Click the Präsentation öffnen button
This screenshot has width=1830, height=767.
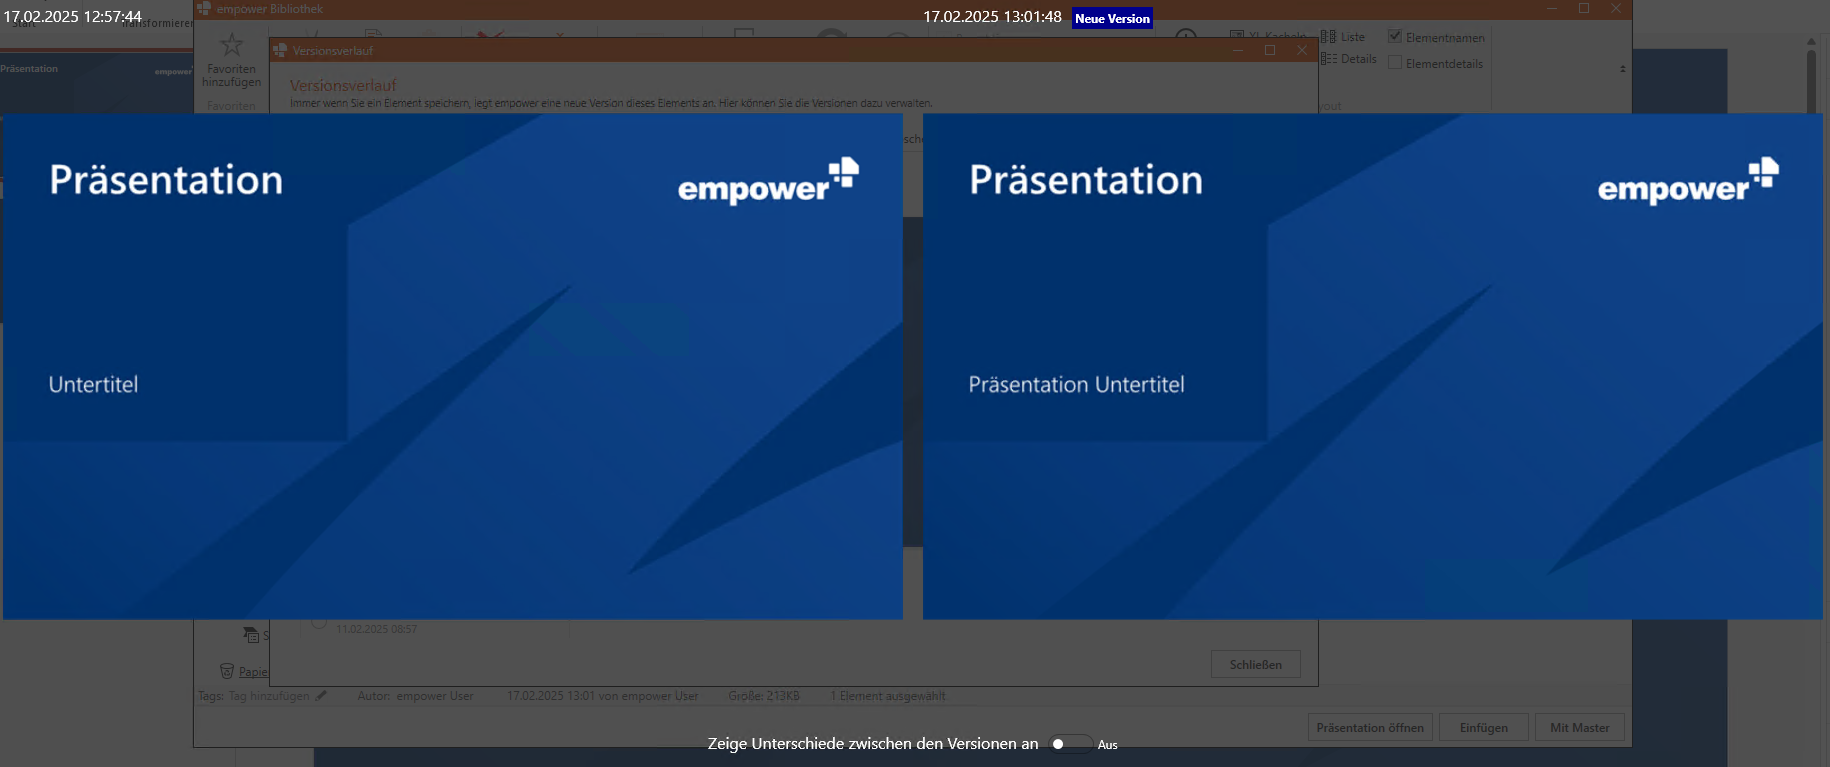point(1370,728)
